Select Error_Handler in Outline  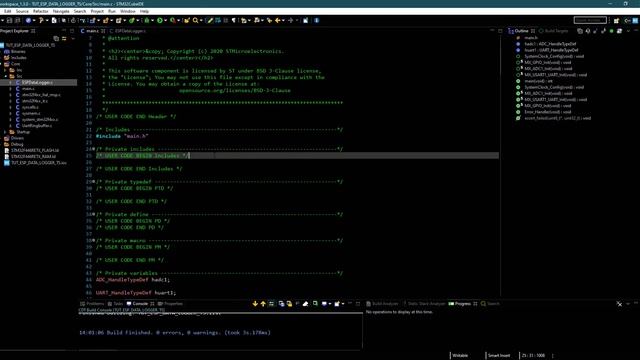(547, 112)
